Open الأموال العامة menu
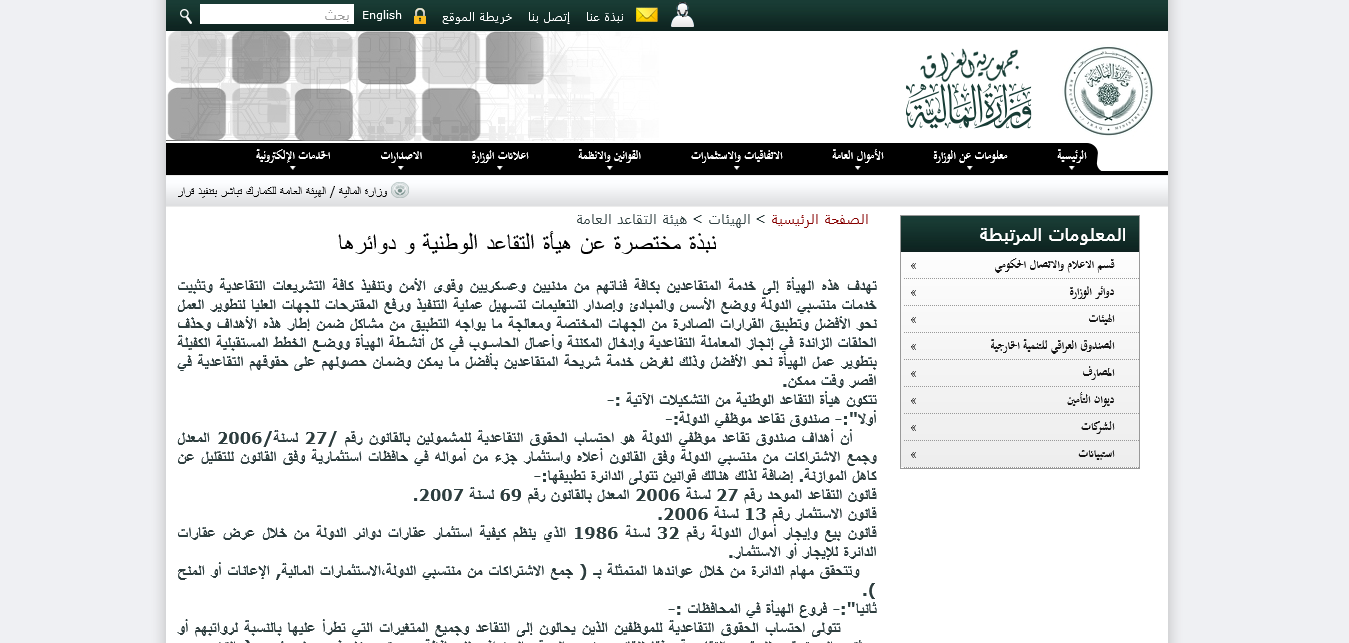 [857, 157]
